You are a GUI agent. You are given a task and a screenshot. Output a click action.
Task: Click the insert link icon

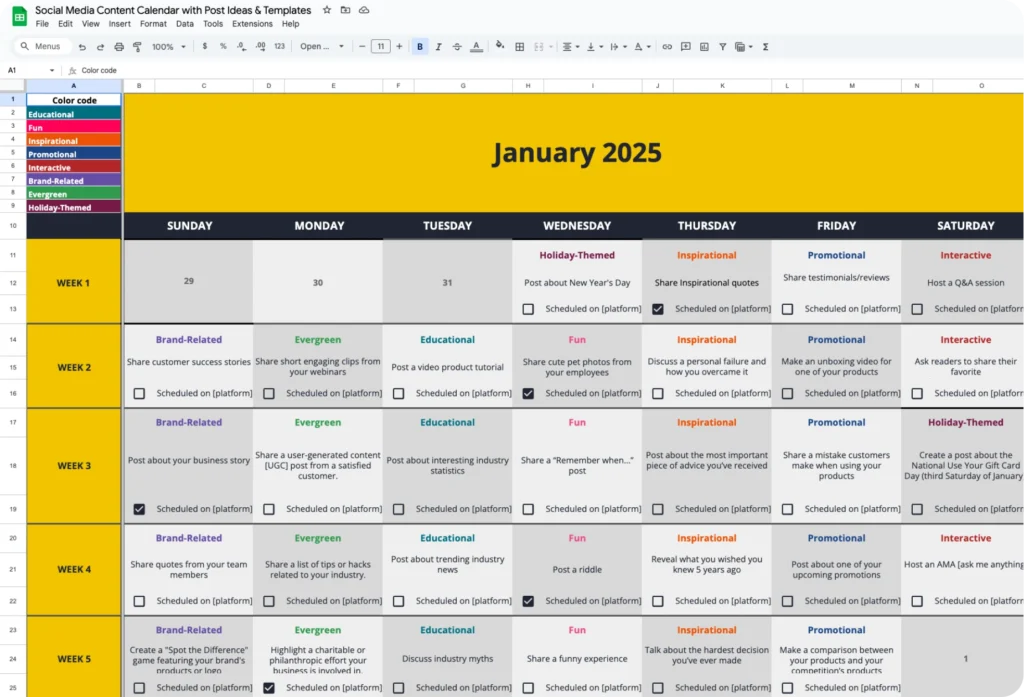point(667,46)
